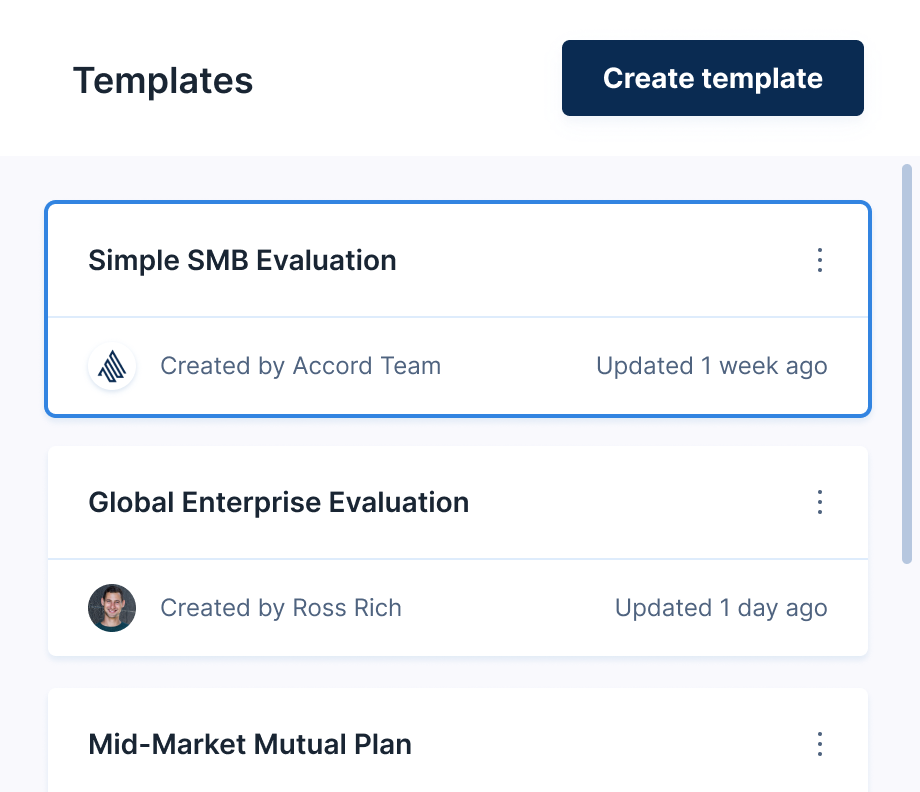
Task: Click the "Created by Ross Rich" label
Action: [280, 608]
